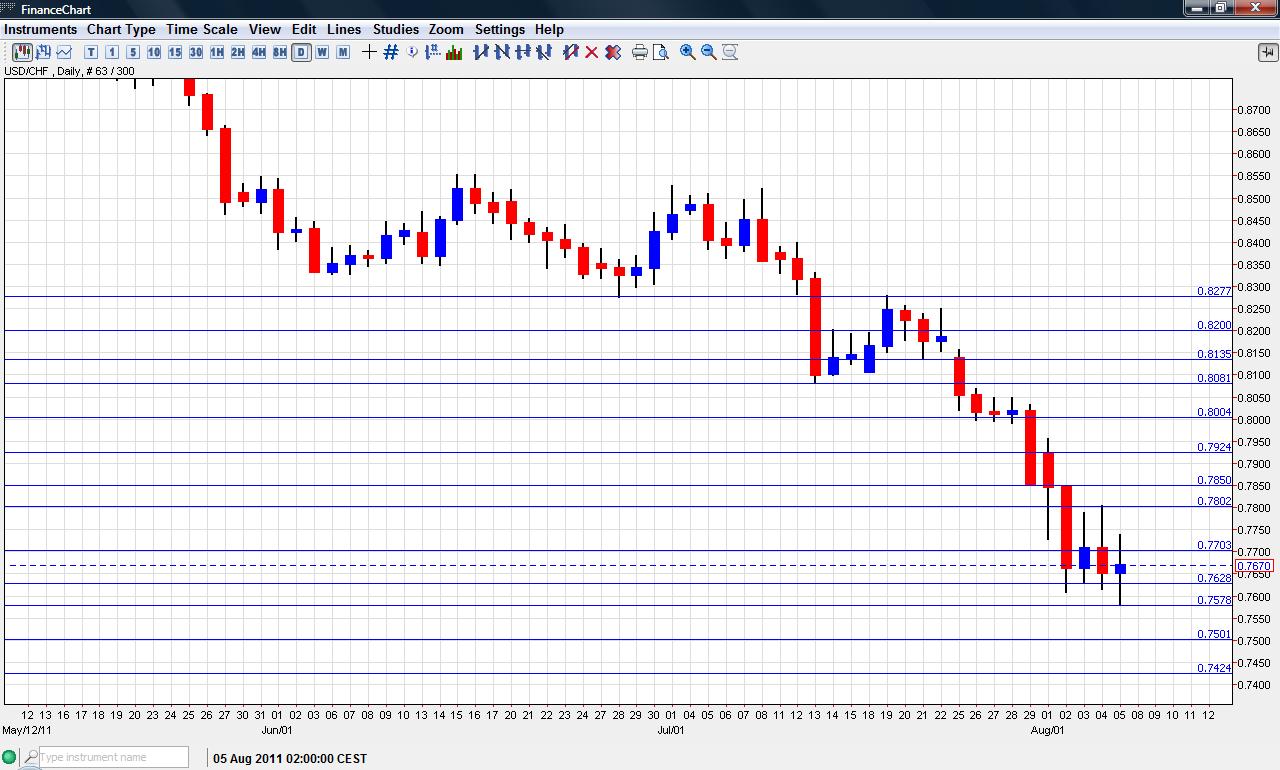Switch to the Weekly (W) timeframe

pyautogui.click(x=322, y=52)
